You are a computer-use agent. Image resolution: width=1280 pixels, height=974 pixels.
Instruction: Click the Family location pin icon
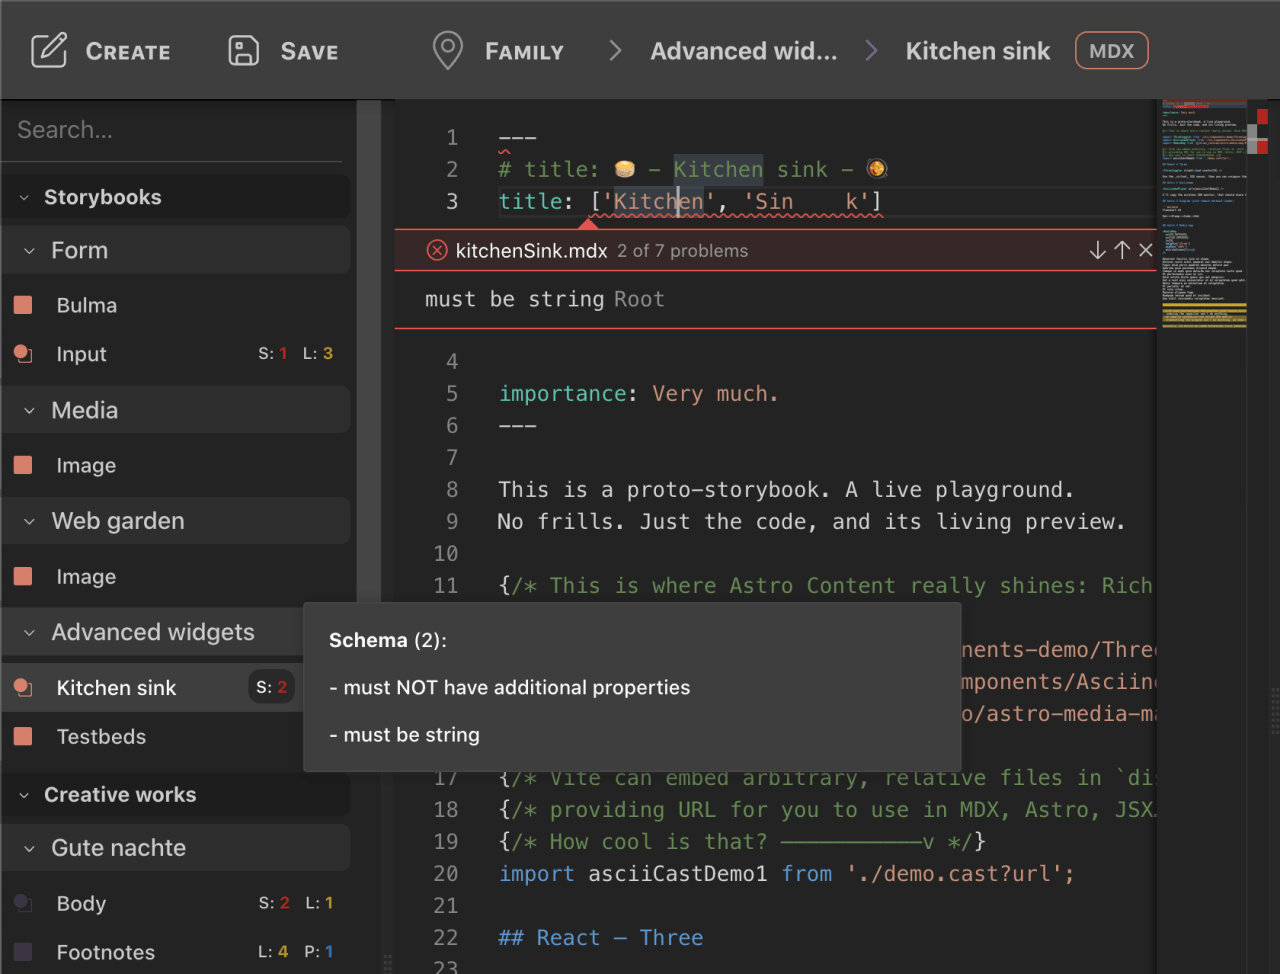(447, 51)
